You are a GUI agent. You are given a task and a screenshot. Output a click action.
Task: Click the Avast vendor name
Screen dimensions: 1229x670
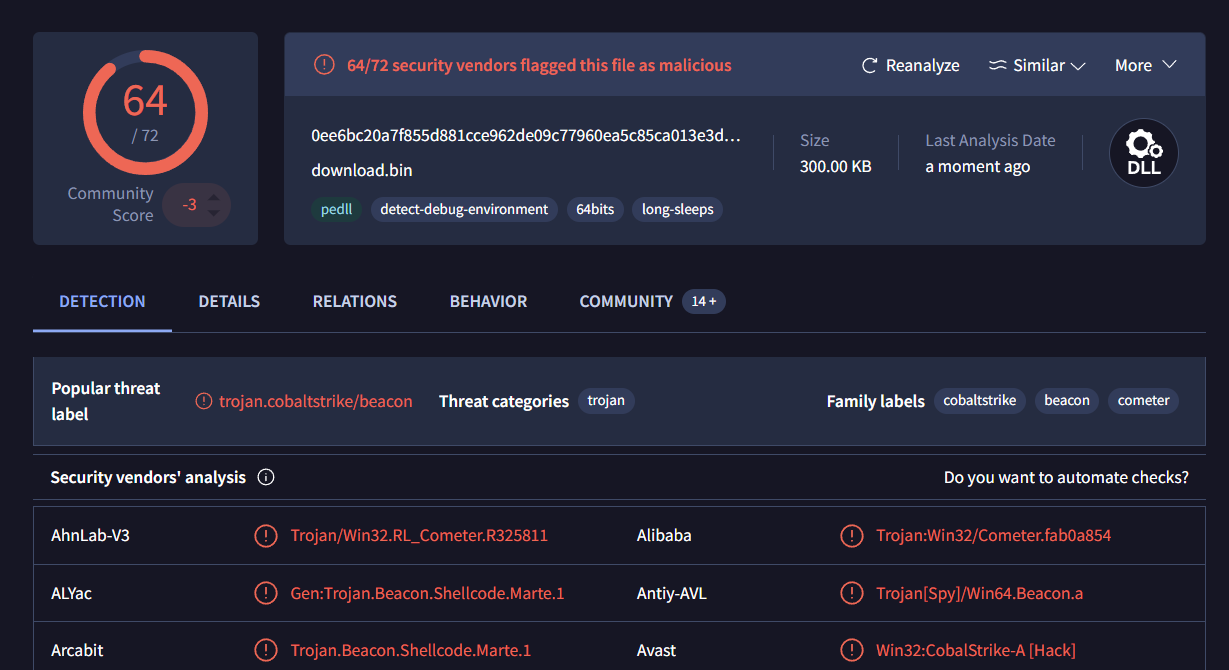point(656,650)
